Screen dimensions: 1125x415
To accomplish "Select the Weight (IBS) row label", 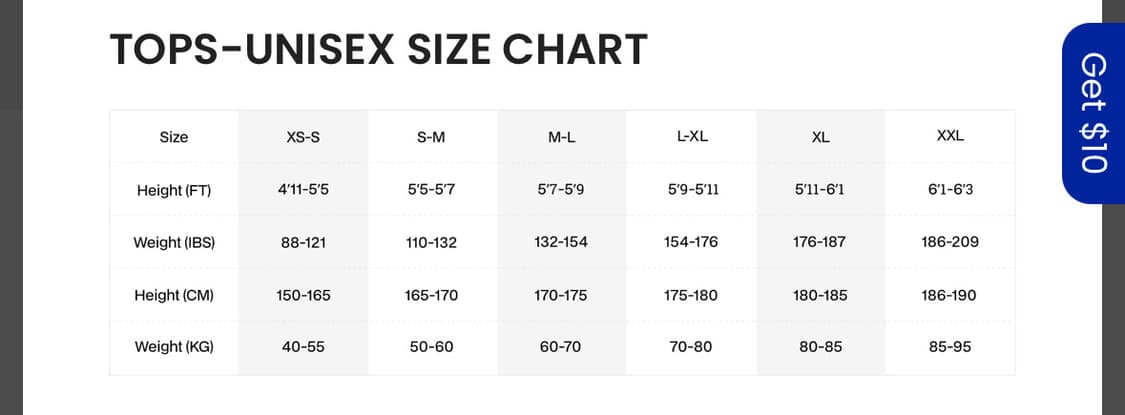I will tap(174, 242).
